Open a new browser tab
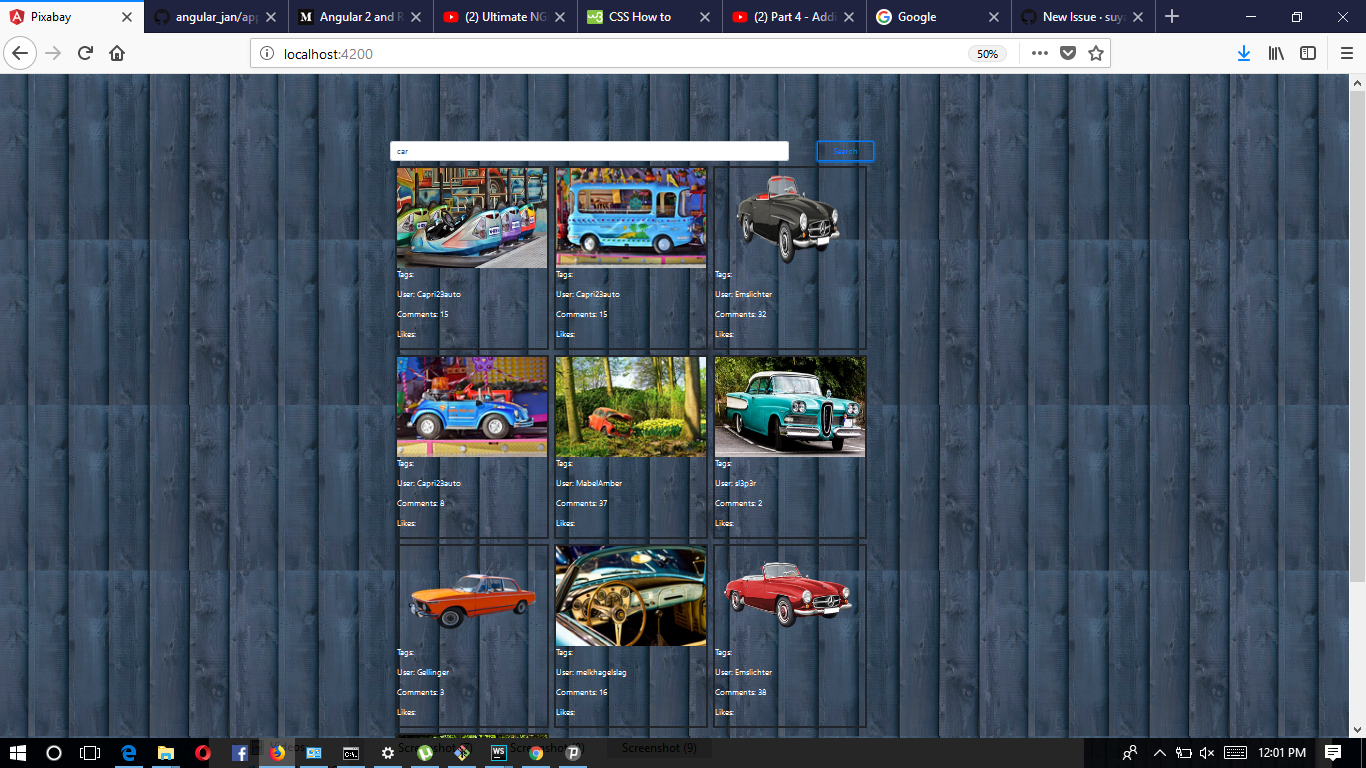The height and width of the screenshot is (768, 1366). tap(1171, 16)
